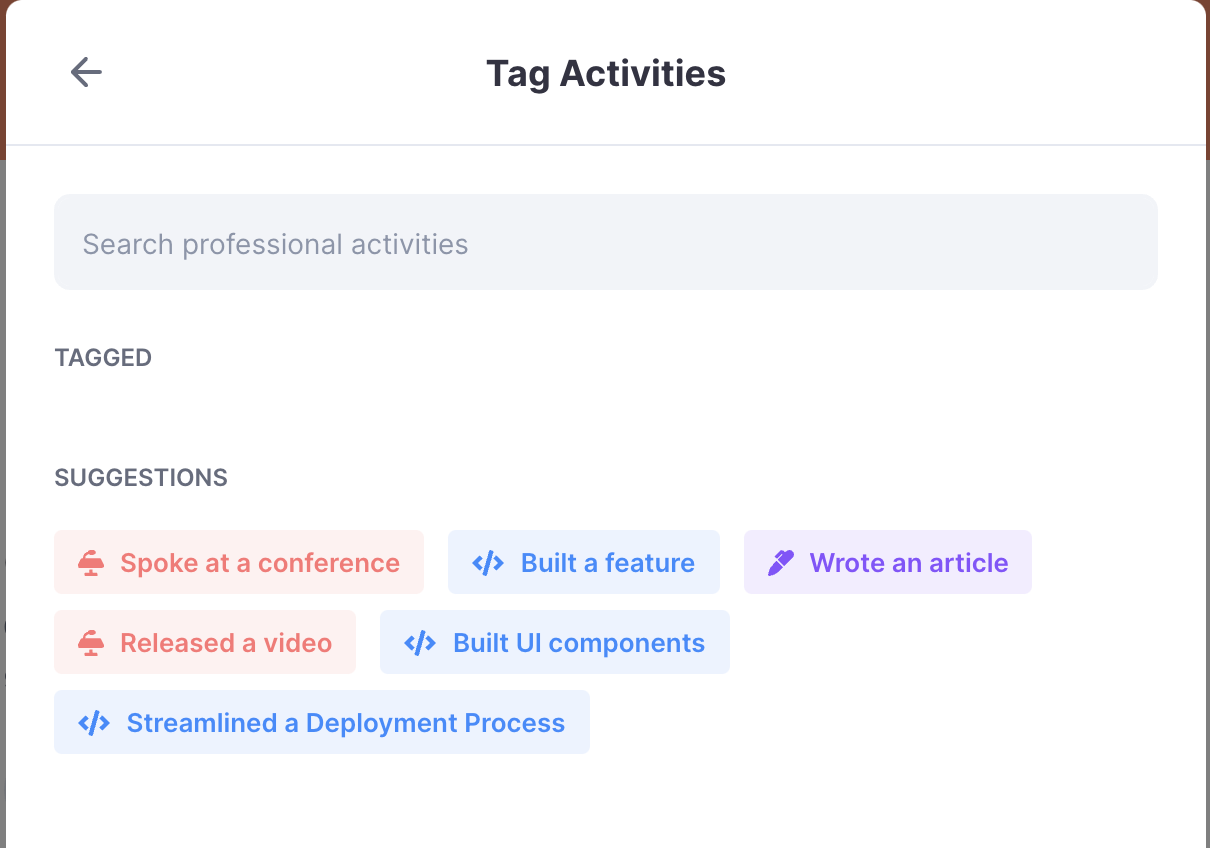Click the "Spoke at a conference" text label
This screenshot has width=1210, height=848.
click(260, 562)
